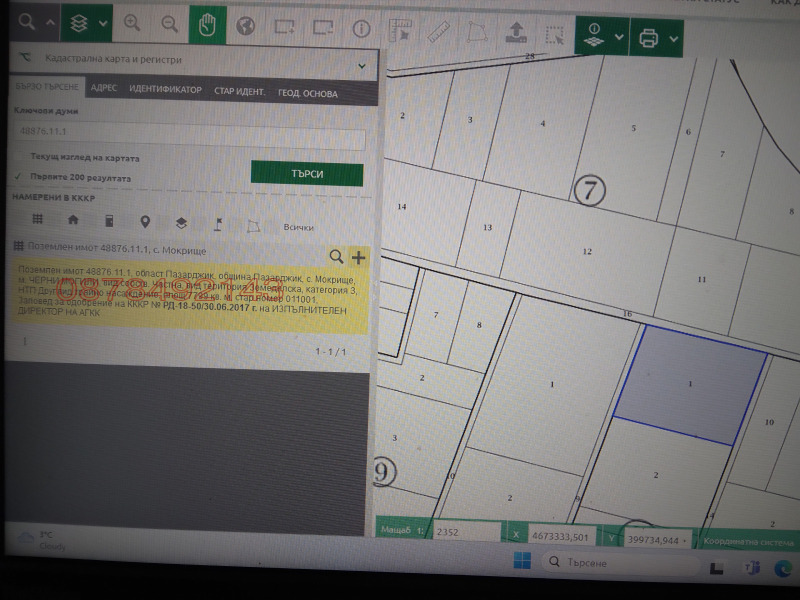The height and width of the screenshot is (600, 800).
Task: Click the info identify tool in toolbar
Action: point(361,29)
